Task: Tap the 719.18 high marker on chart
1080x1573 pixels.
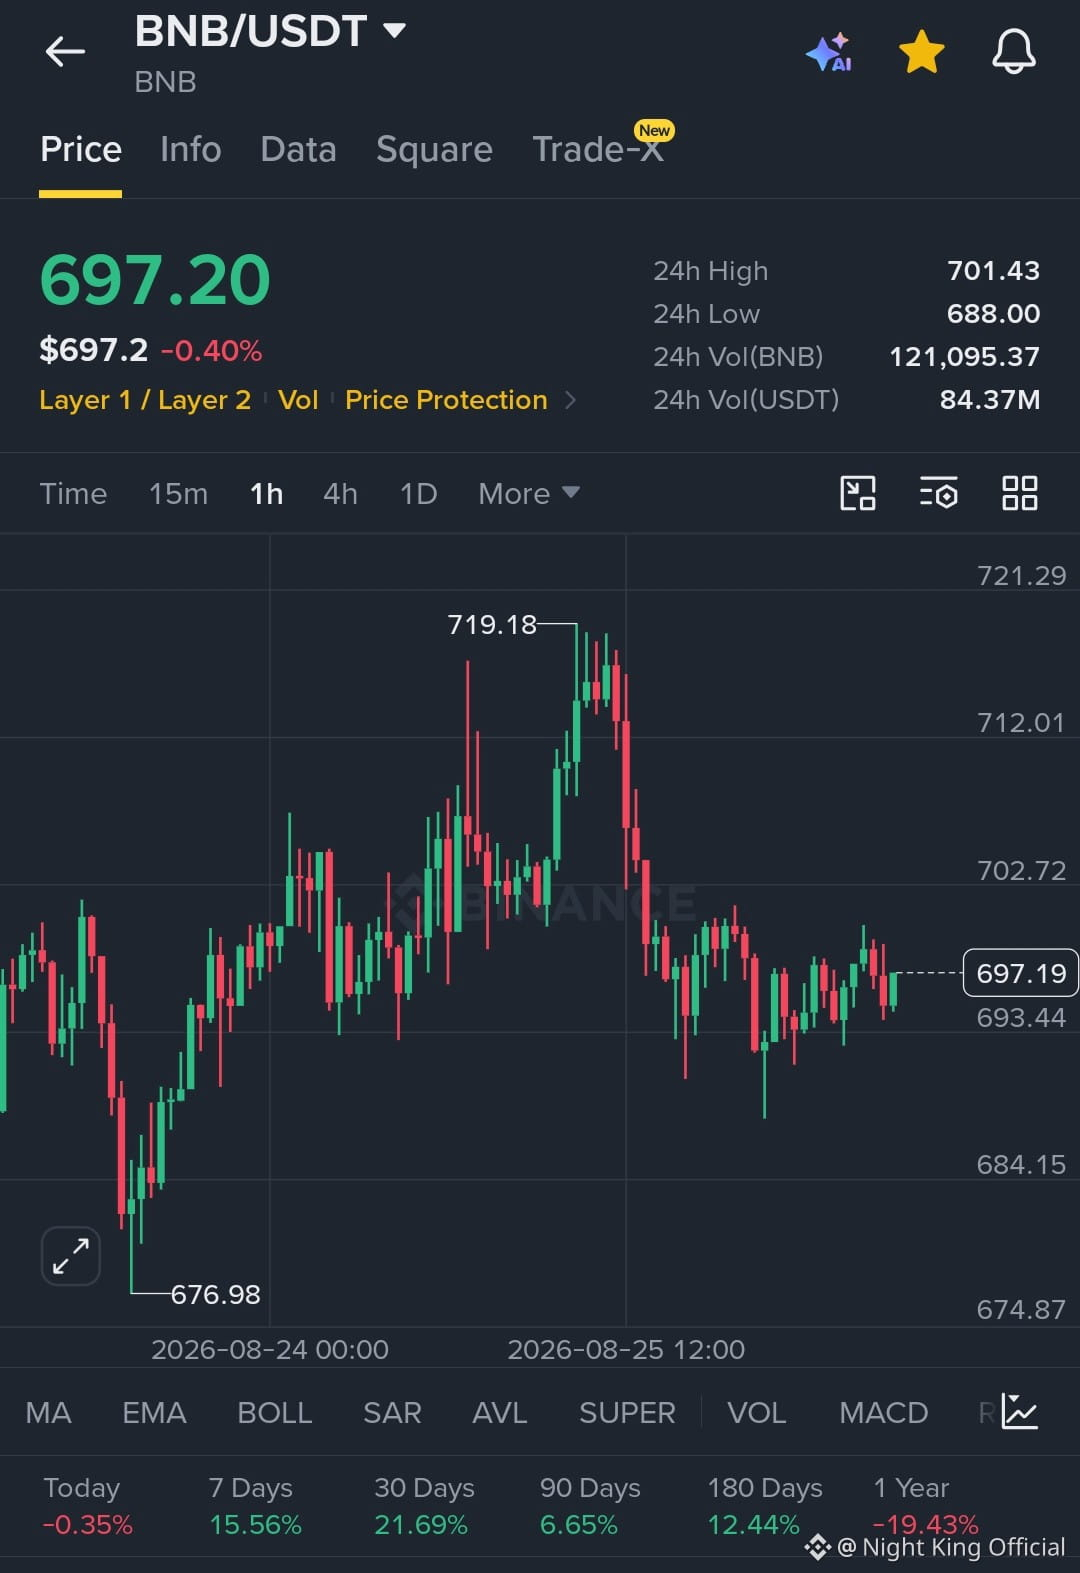Action: [492, 625]
